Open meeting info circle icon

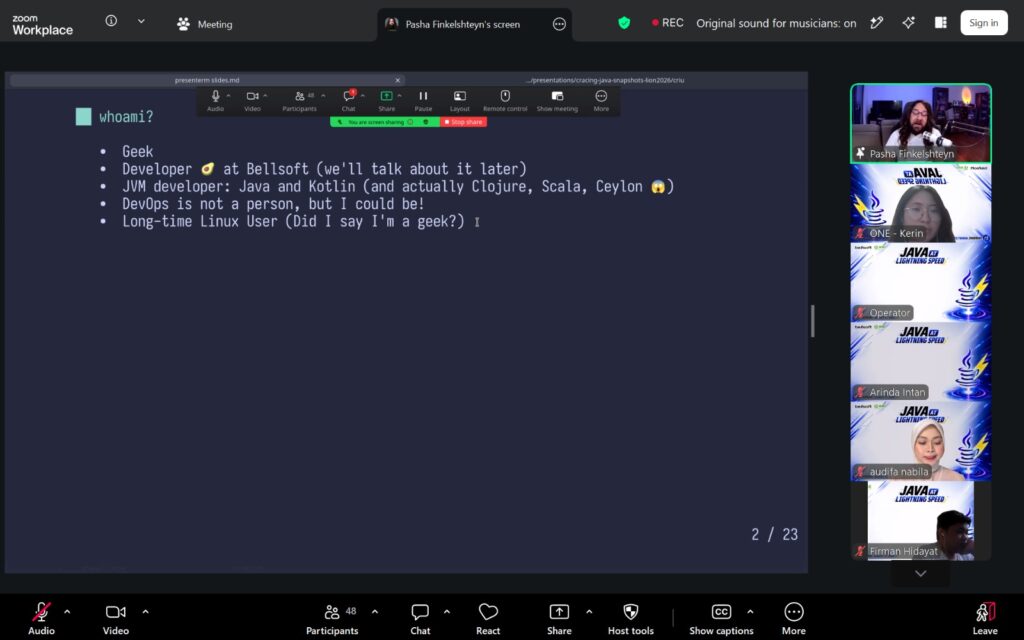pos(111,21)
